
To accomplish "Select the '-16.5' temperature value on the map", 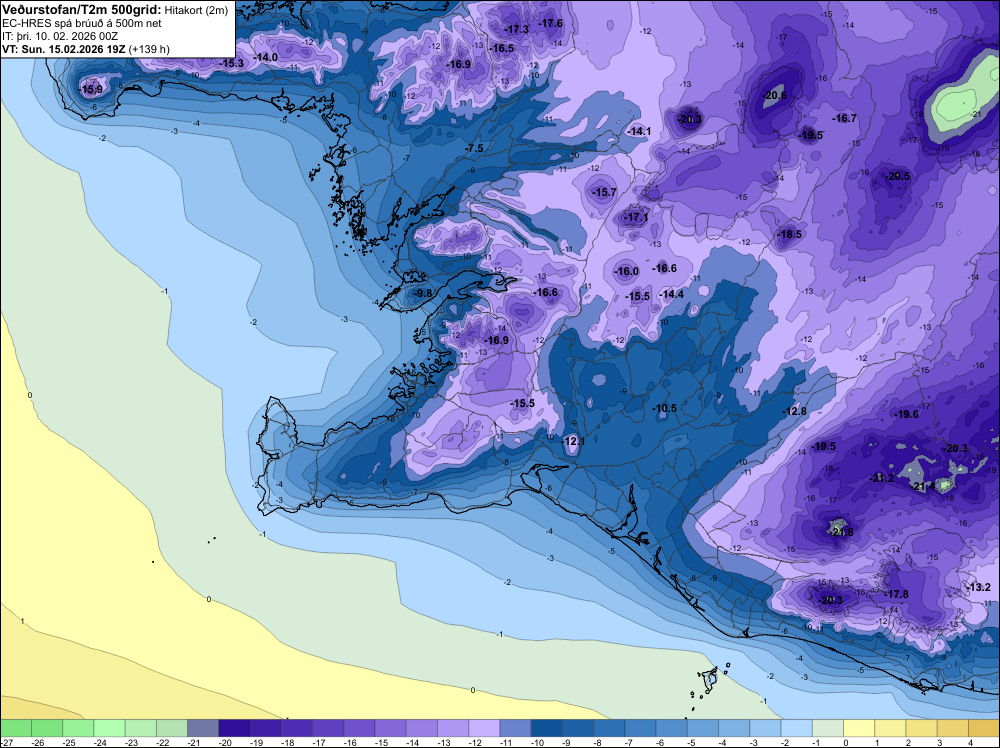I will click(502, 48).
